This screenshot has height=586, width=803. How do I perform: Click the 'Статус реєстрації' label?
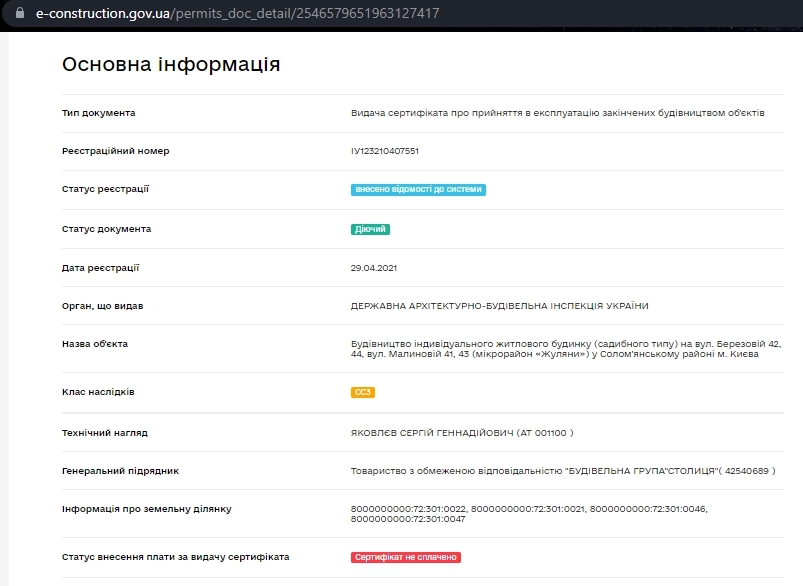click(105, 189)
